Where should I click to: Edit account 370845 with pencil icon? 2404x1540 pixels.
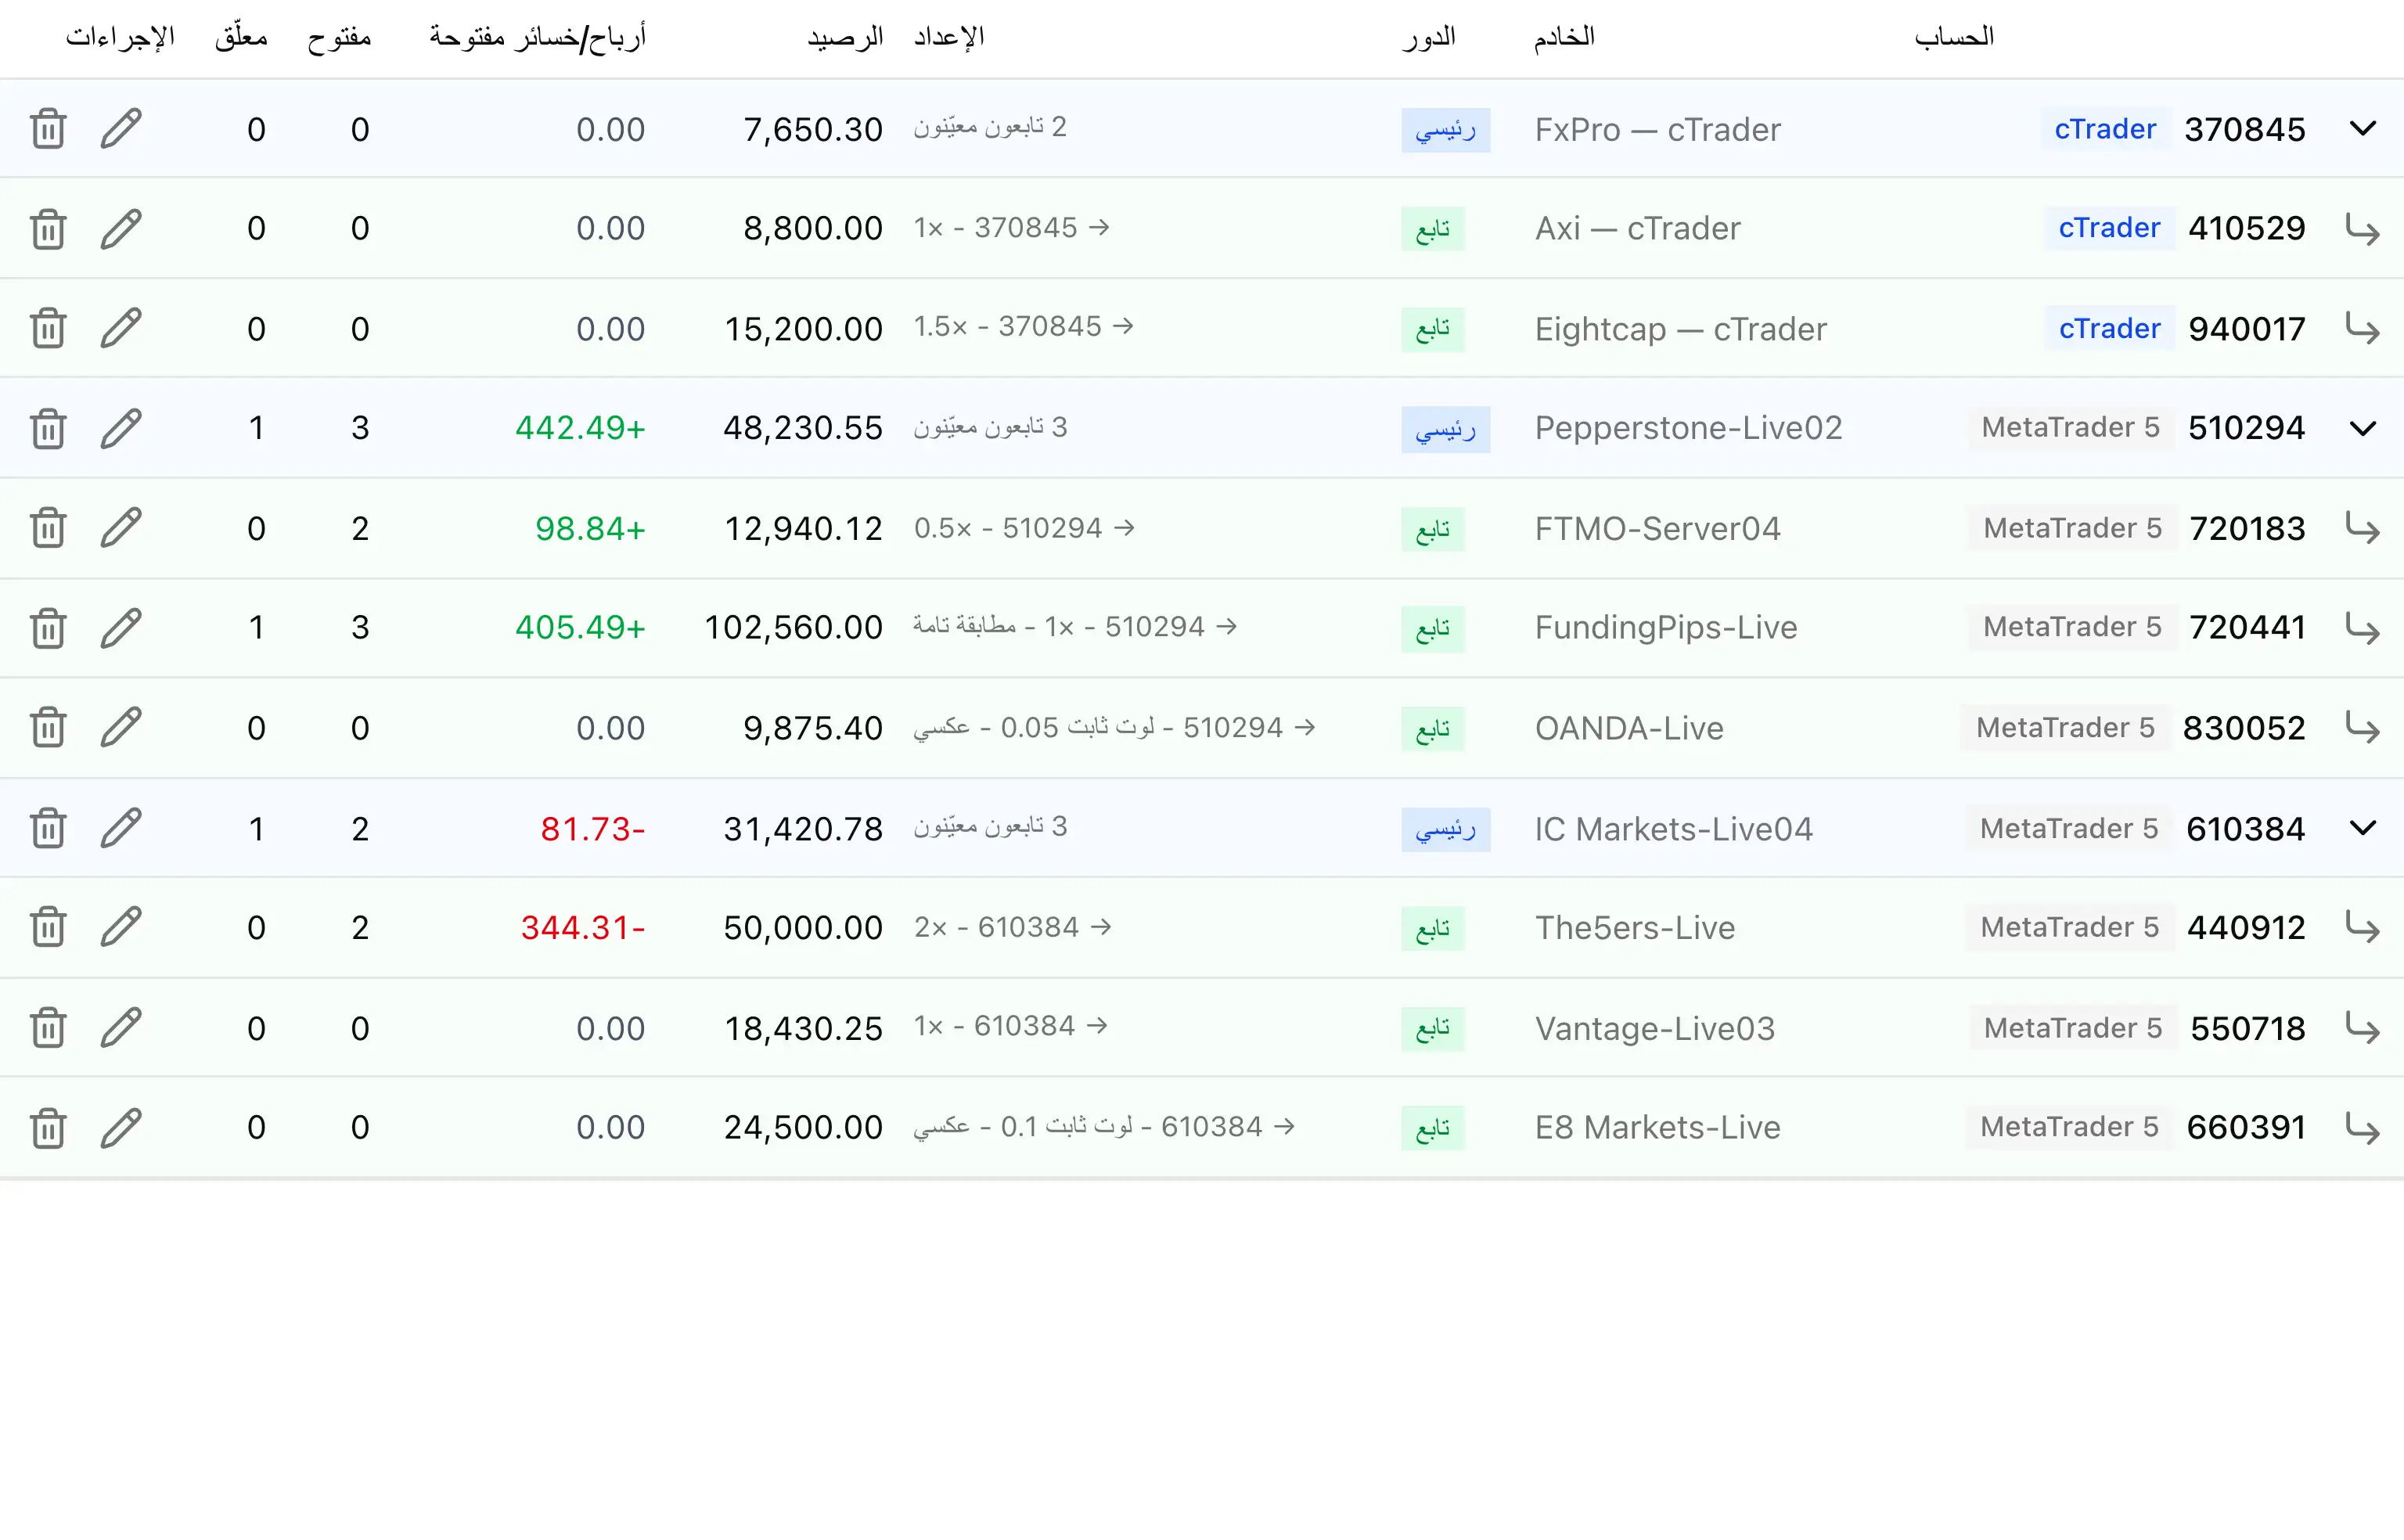point(121,129)
